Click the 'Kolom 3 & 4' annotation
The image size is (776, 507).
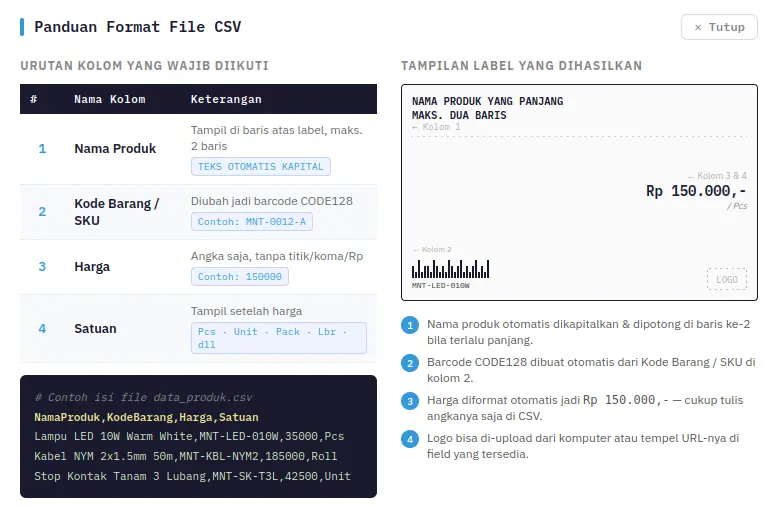pos(718,176)
